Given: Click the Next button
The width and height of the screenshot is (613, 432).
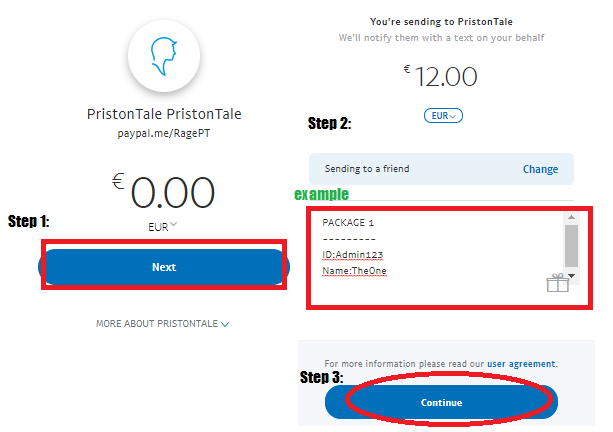Looking at the screenshot, I should point(164,267).
